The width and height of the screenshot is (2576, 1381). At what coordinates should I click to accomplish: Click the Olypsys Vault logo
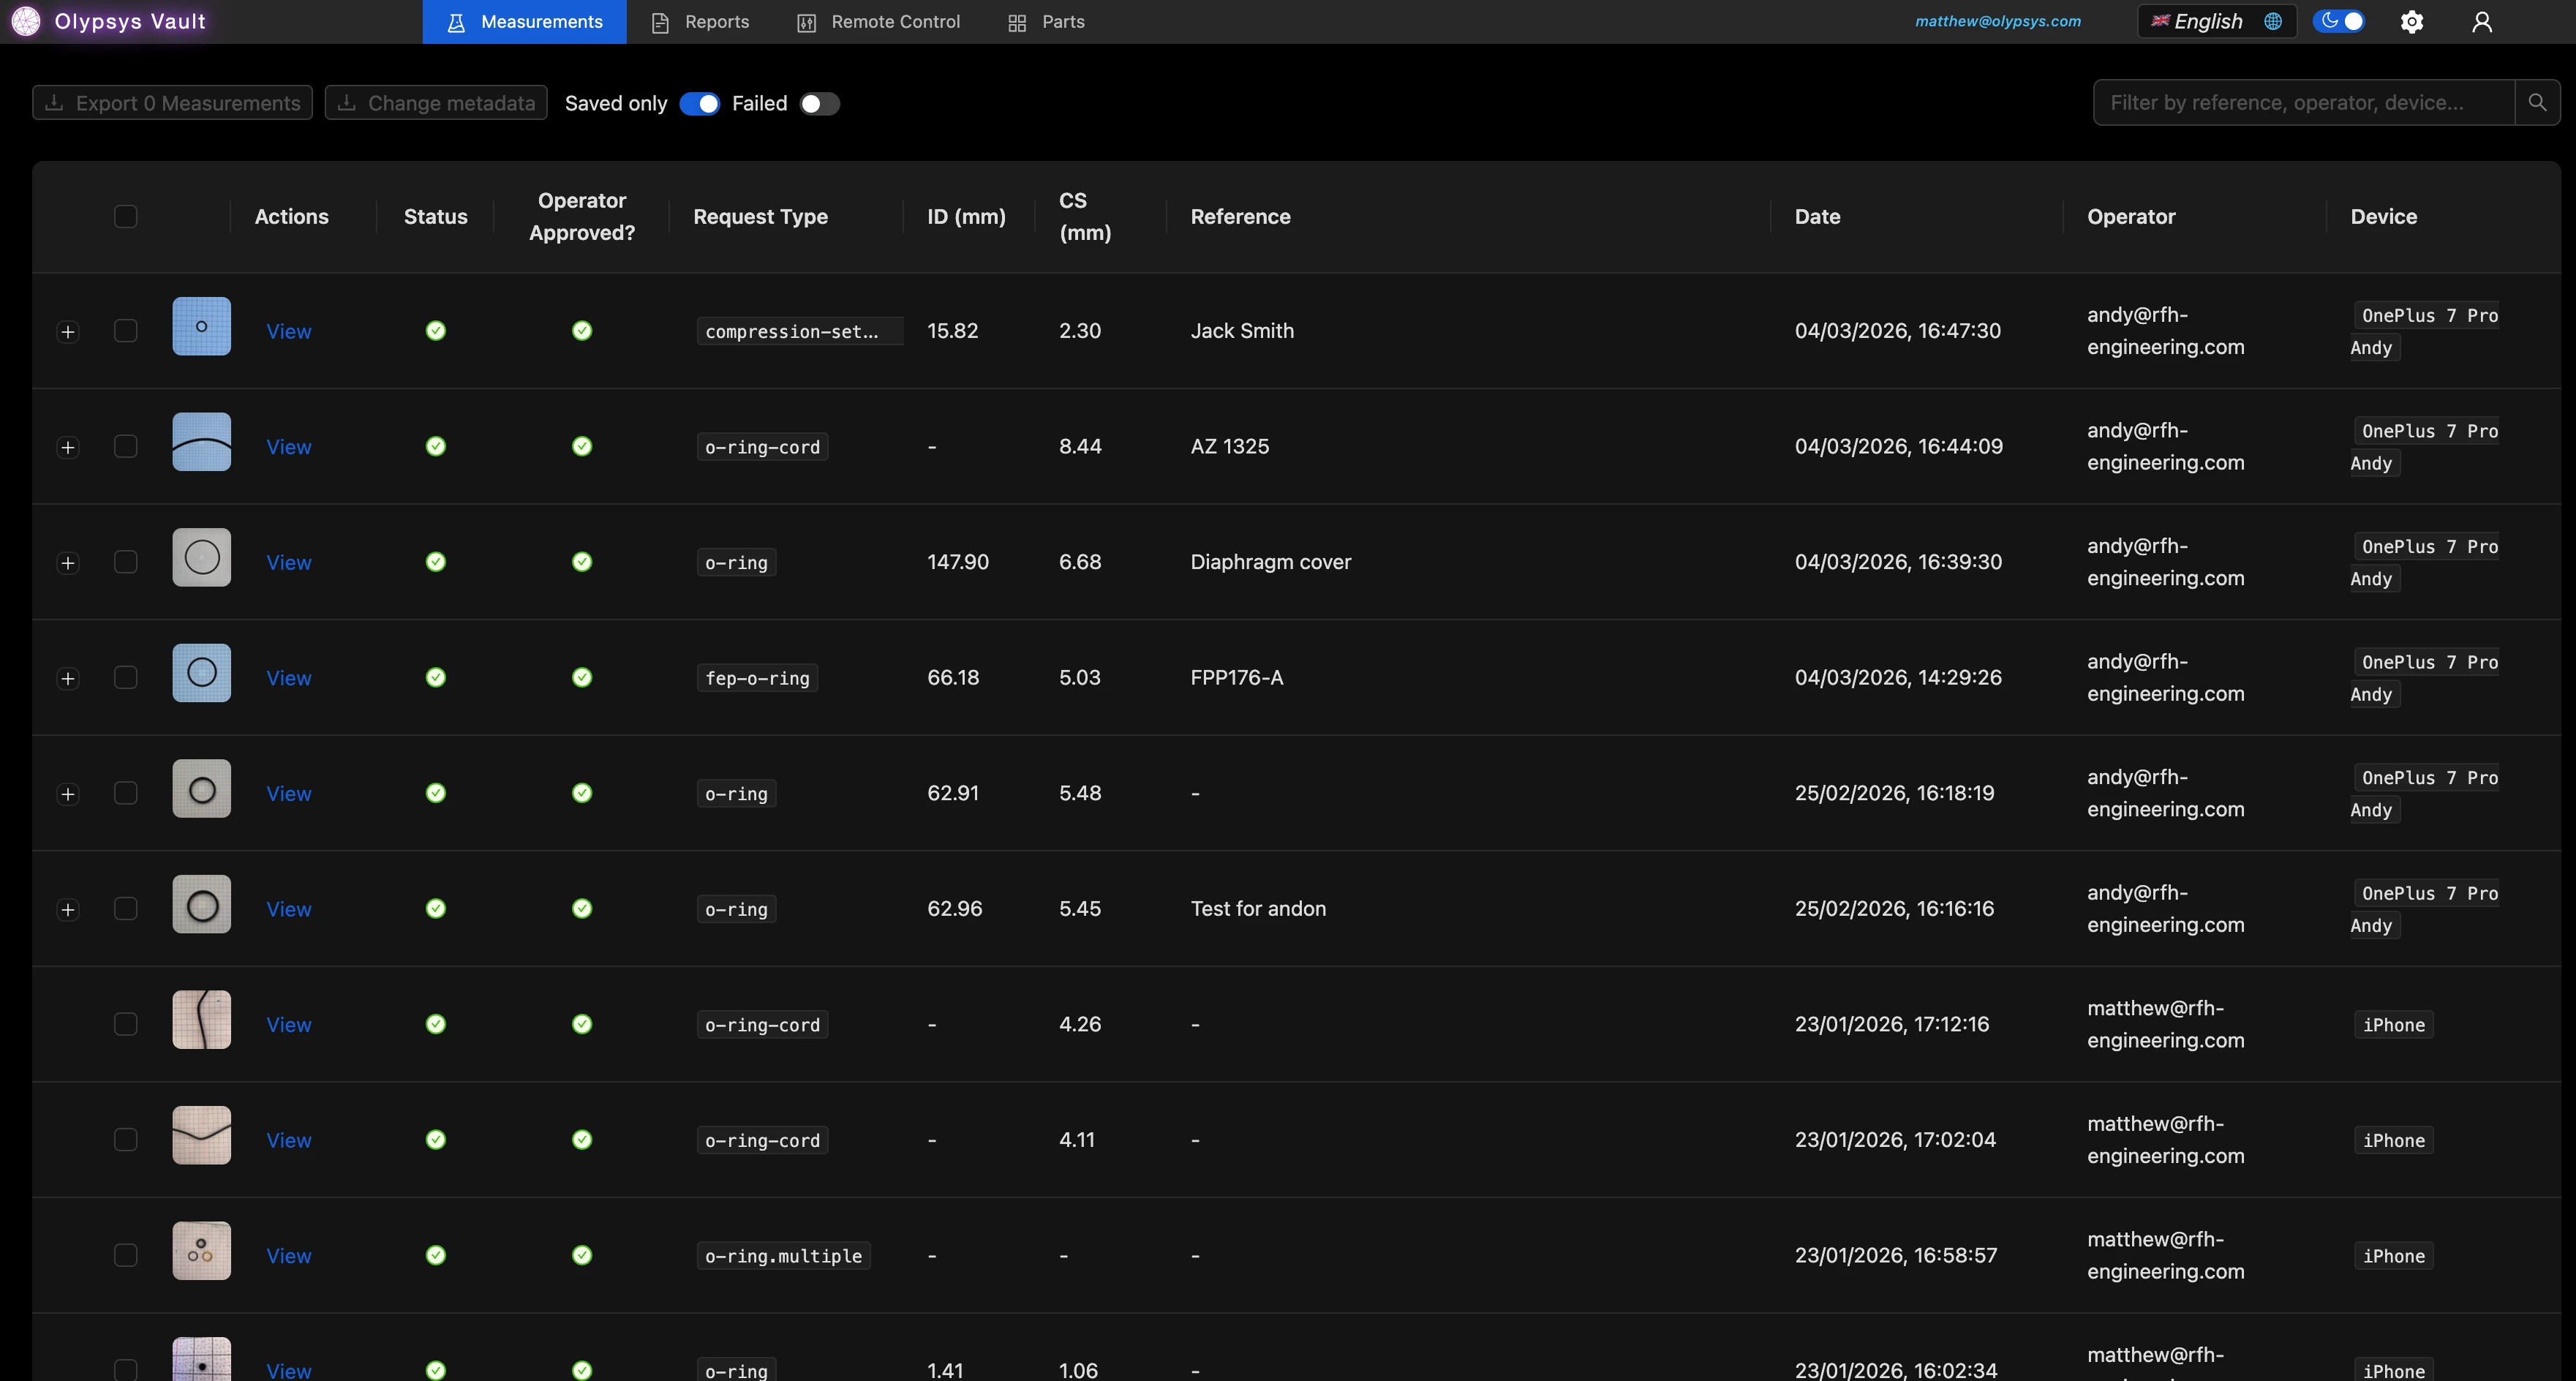point(110,20)
